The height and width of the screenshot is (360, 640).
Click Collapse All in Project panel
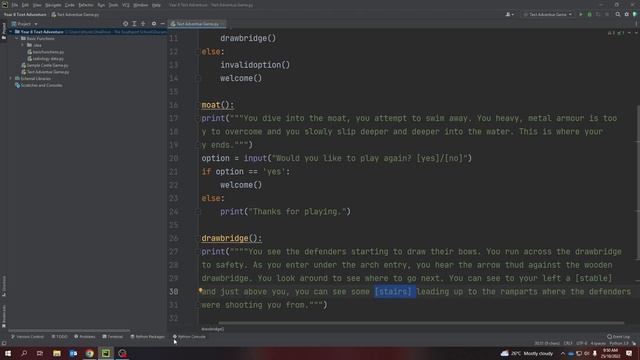coord(143,24)
